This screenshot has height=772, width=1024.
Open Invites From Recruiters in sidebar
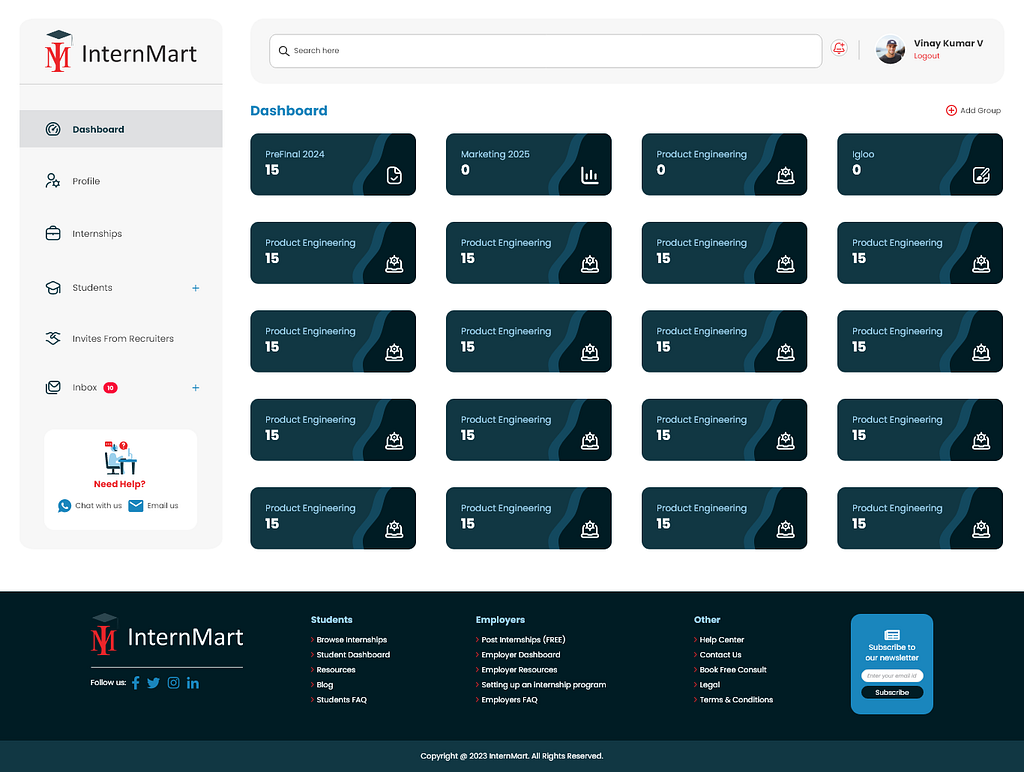(122, 339)
